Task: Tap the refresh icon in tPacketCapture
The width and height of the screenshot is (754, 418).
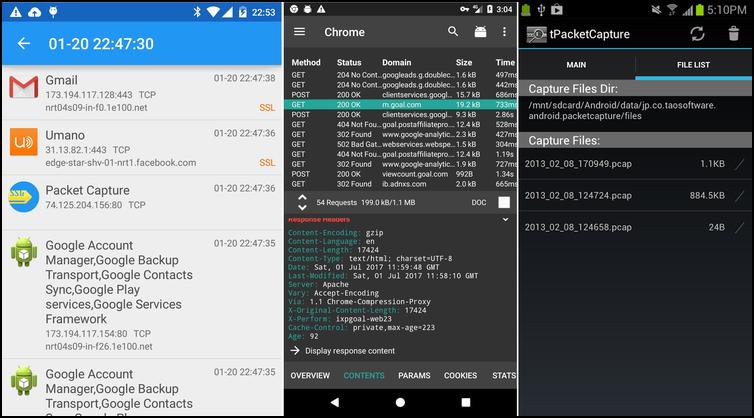Action: (697, 34)
